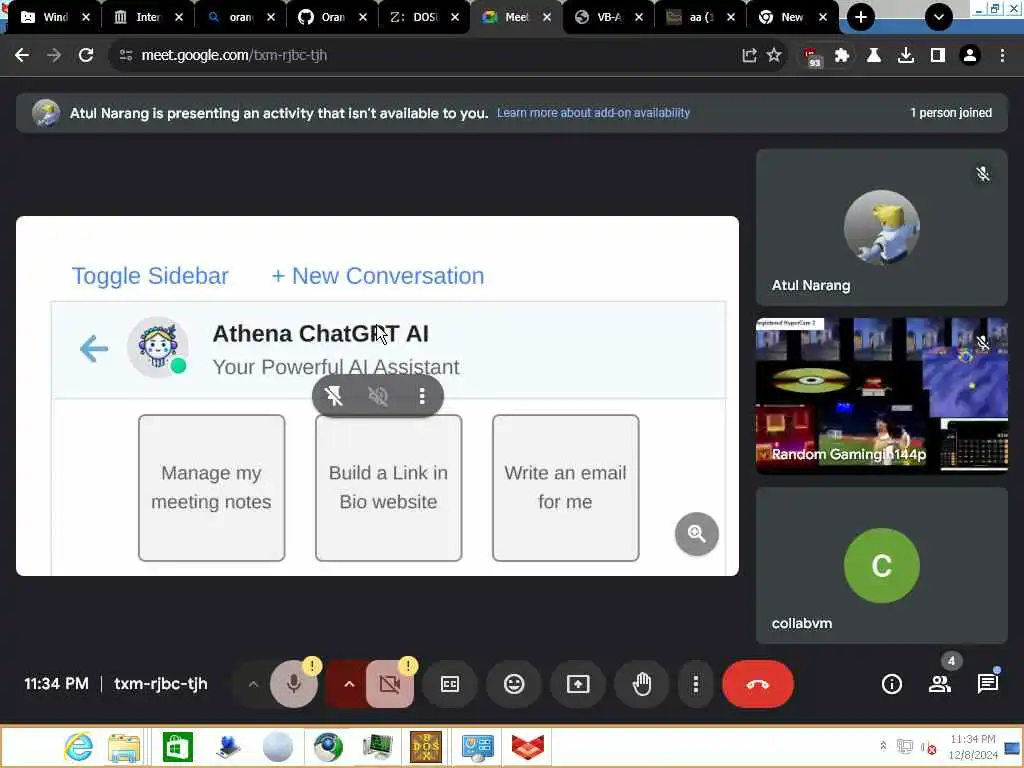
Task: Click the Athena ChatGPT AI avatar
Action: (158, 347)
